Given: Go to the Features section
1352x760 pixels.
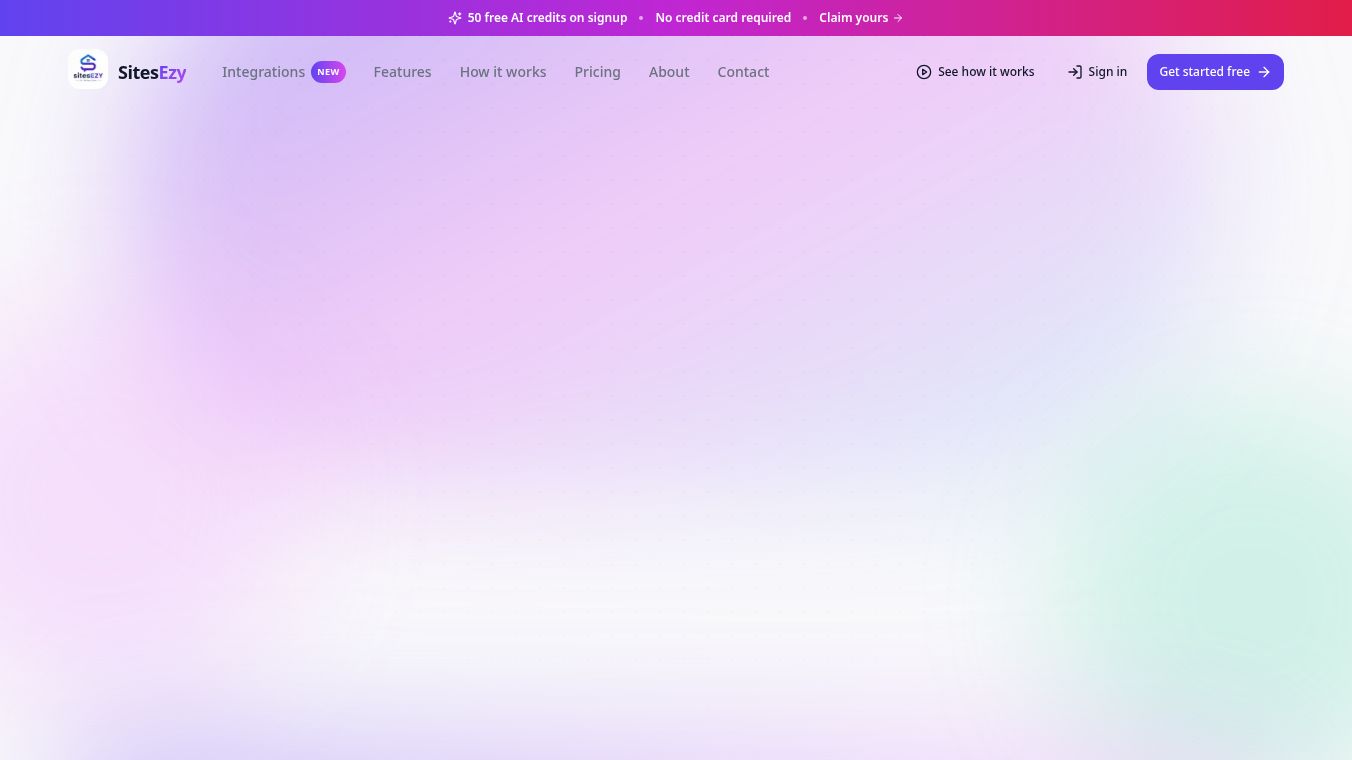Looking at the screenshot, I should [402, 72].
